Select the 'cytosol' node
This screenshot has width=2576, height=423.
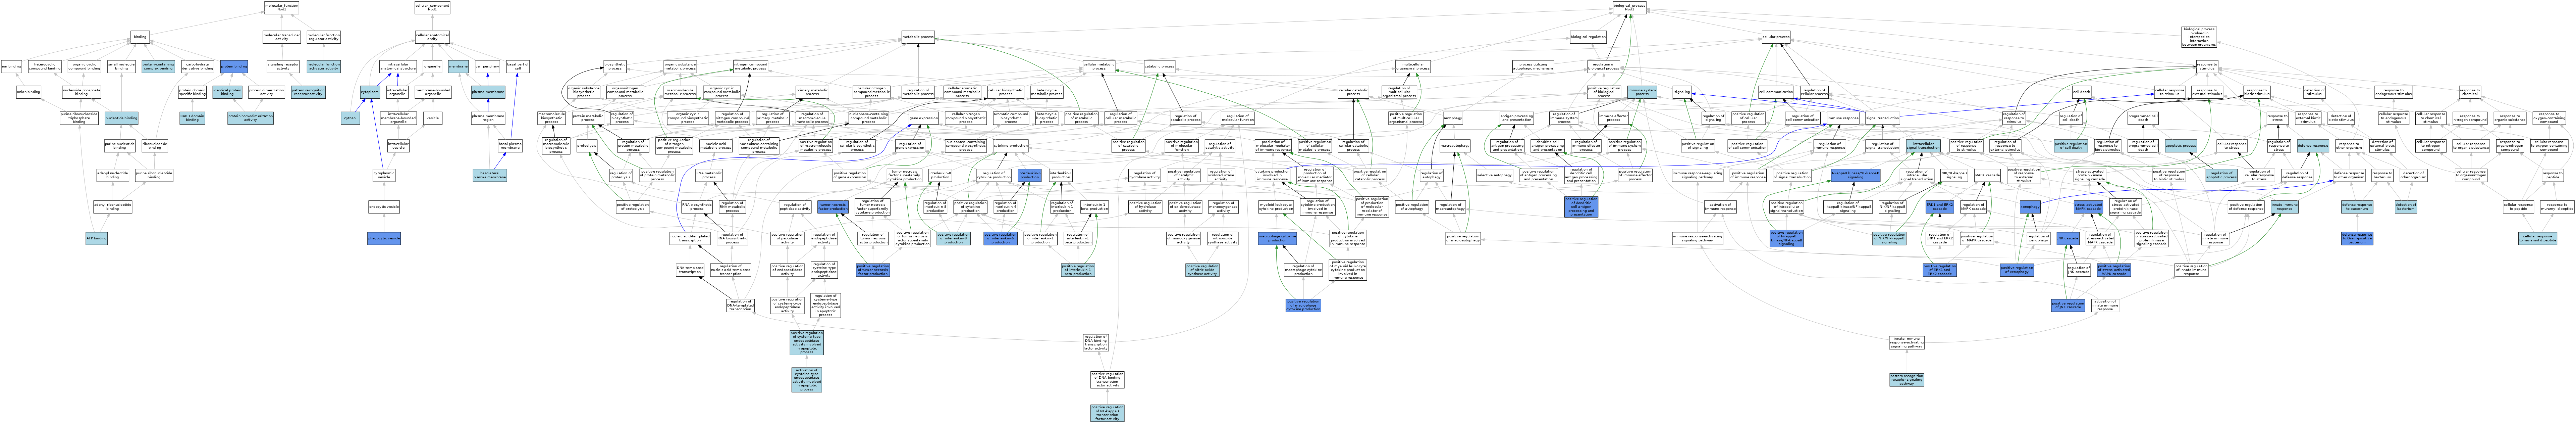[350, 118]
